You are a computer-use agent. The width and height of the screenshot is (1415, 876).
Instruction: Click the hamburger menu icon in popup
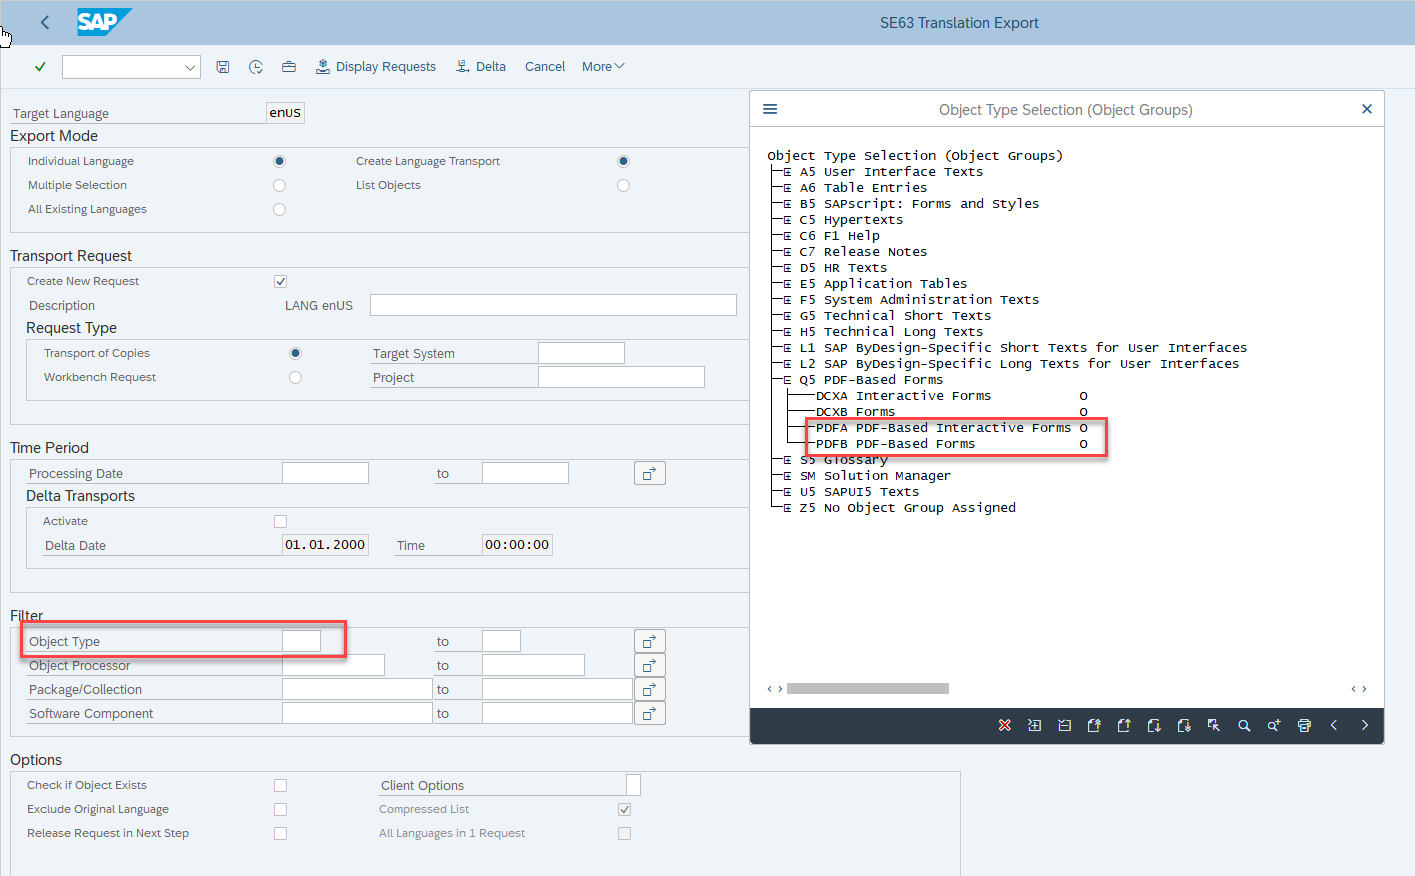tap(770, 109)
